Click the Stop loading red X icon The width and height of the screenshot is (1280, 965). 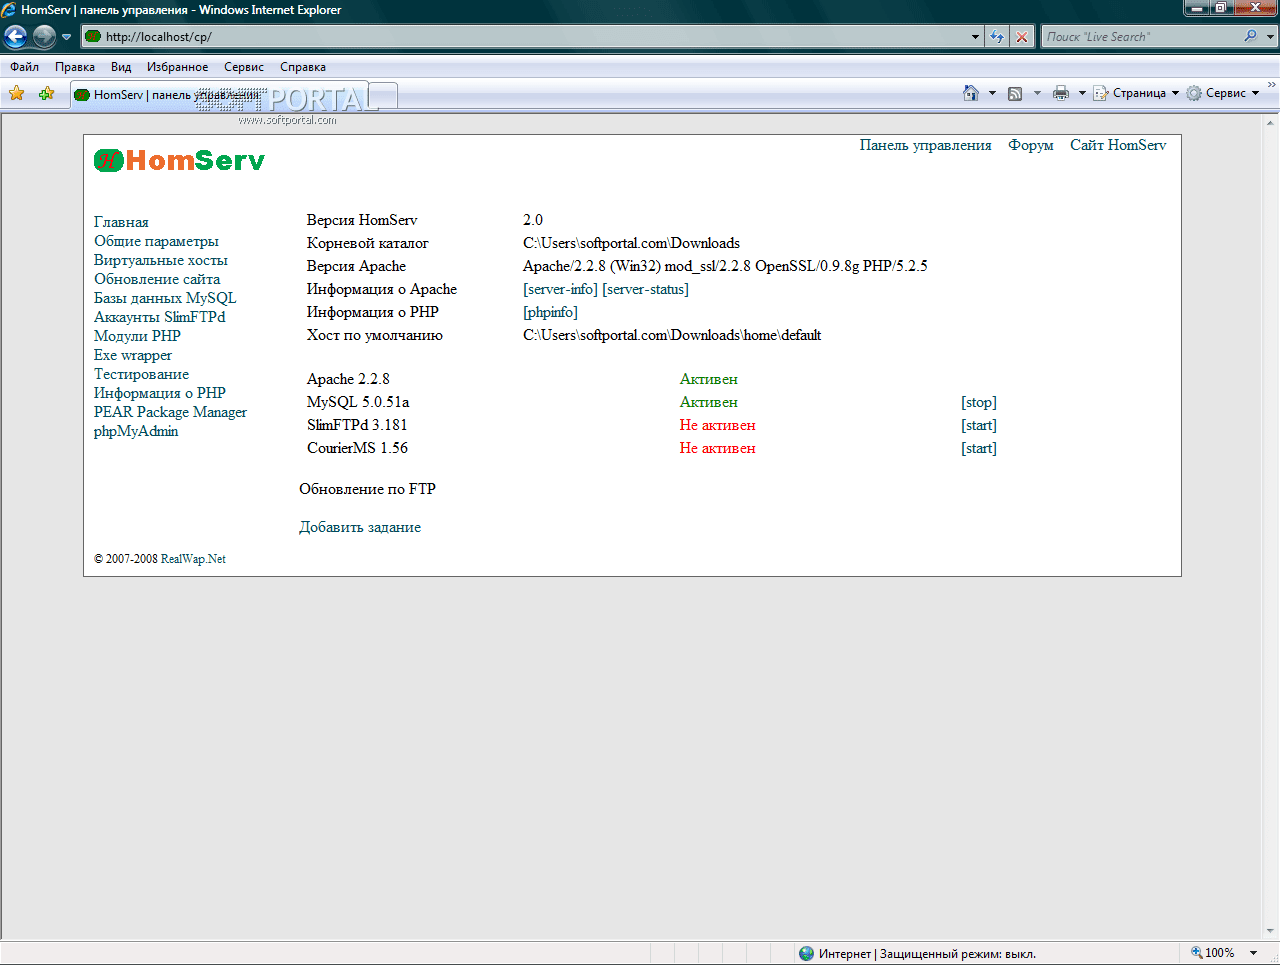1021,37
